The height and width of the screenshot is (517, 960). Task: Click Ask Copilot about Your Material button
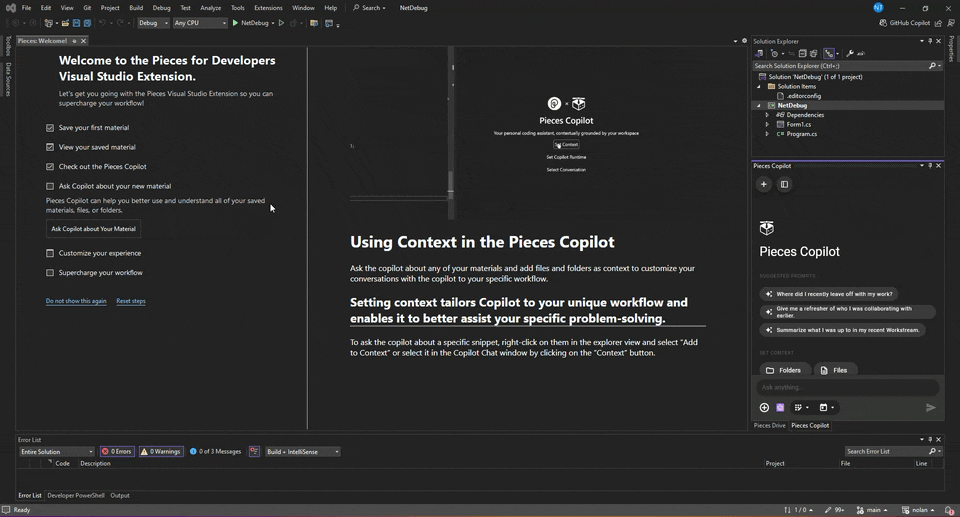[x=94, y=228]
